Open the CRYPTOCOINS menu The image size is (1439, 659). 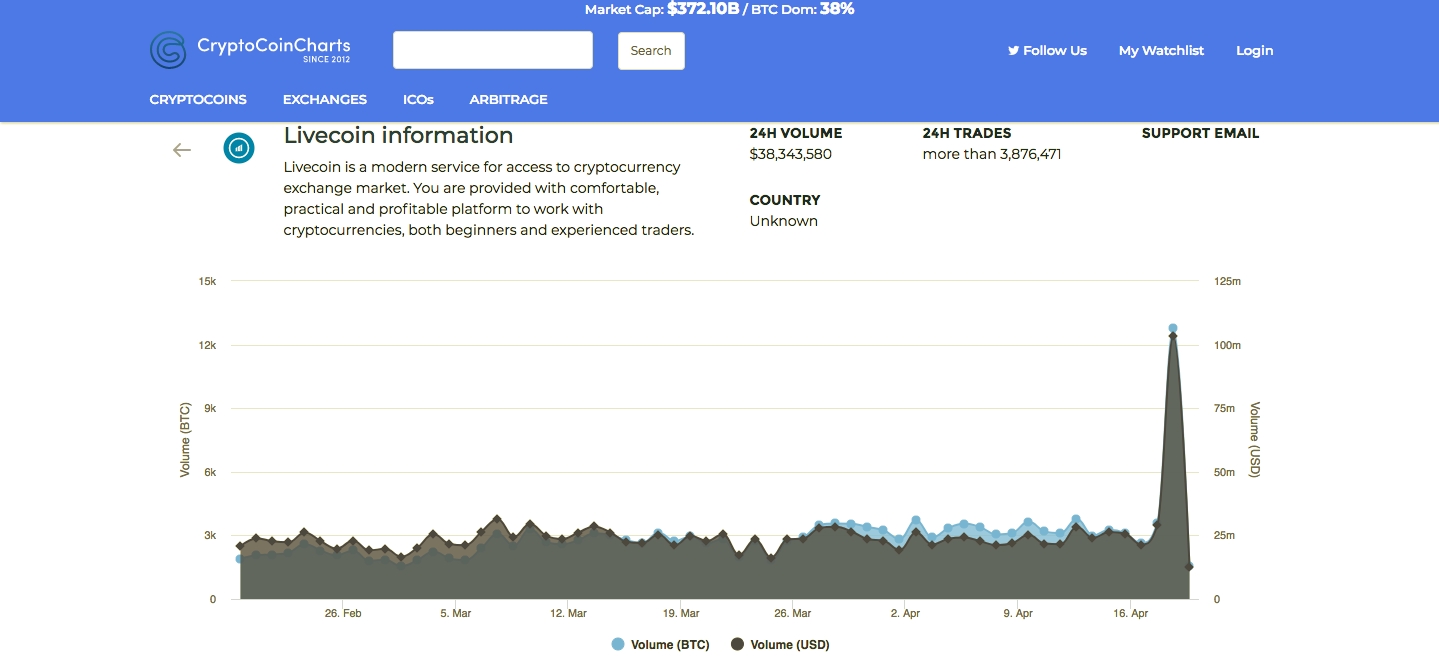(x=198, y=100)
